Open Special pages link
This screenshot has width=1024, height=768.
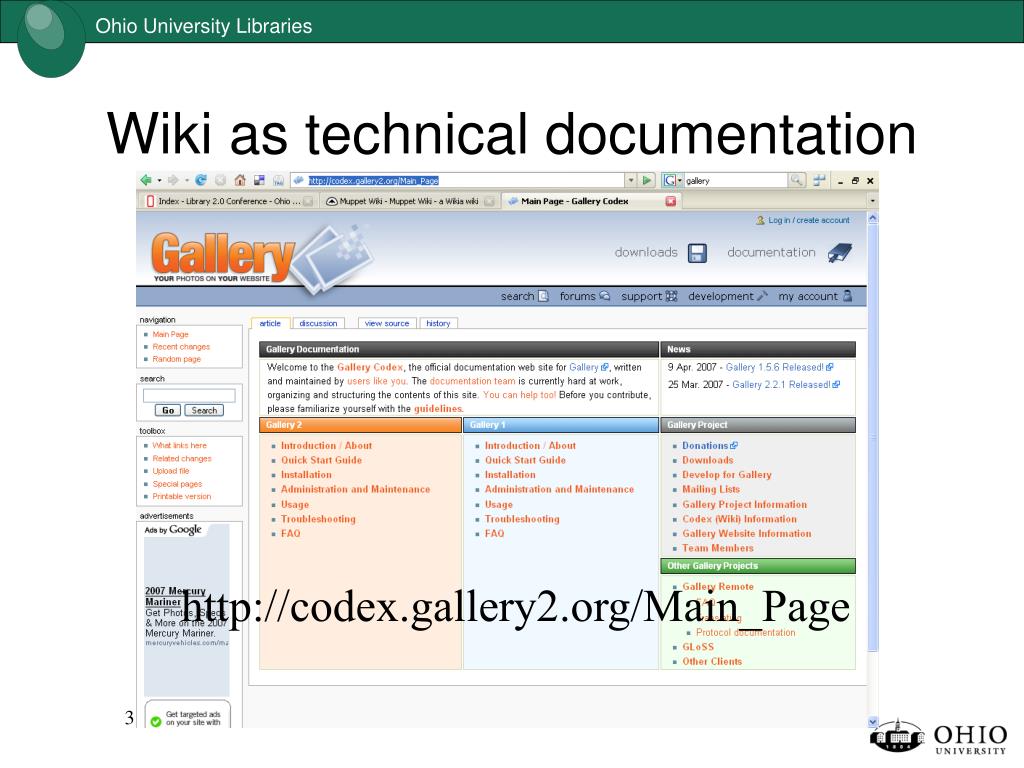[x=177, y=484]
